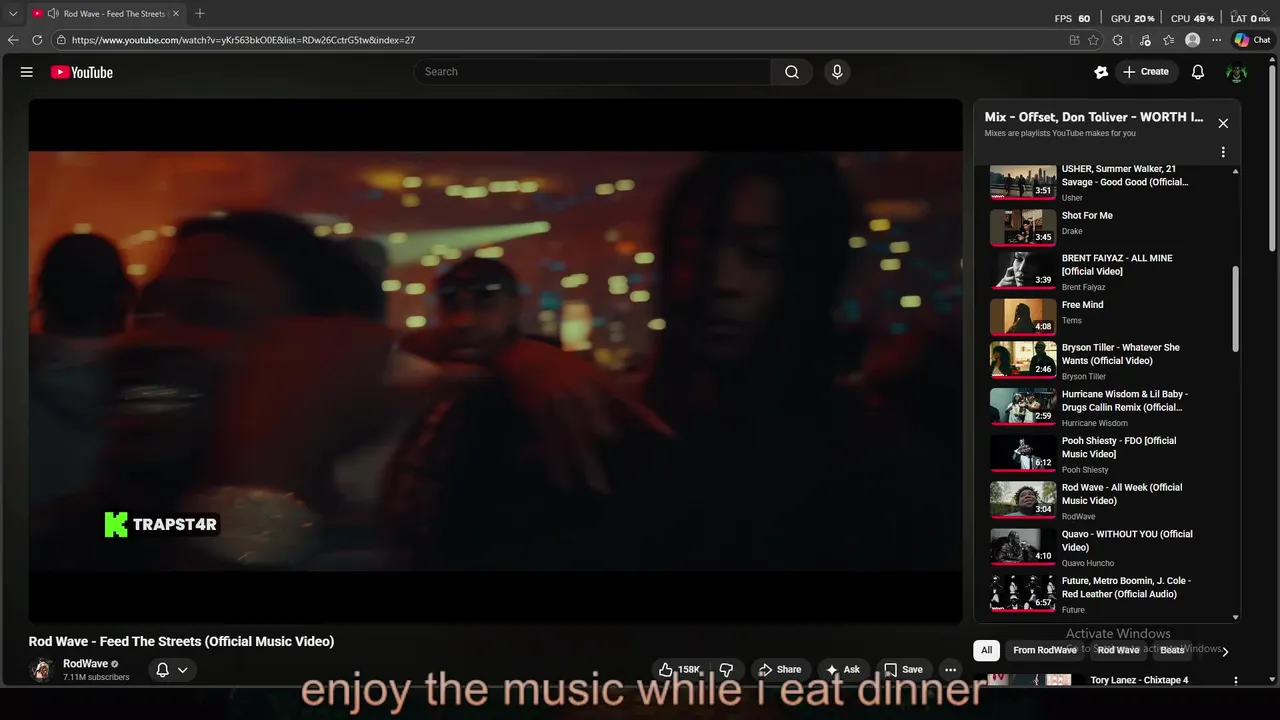Go back with the browser back arrow

pyautogui.click(x=13, y=40)
